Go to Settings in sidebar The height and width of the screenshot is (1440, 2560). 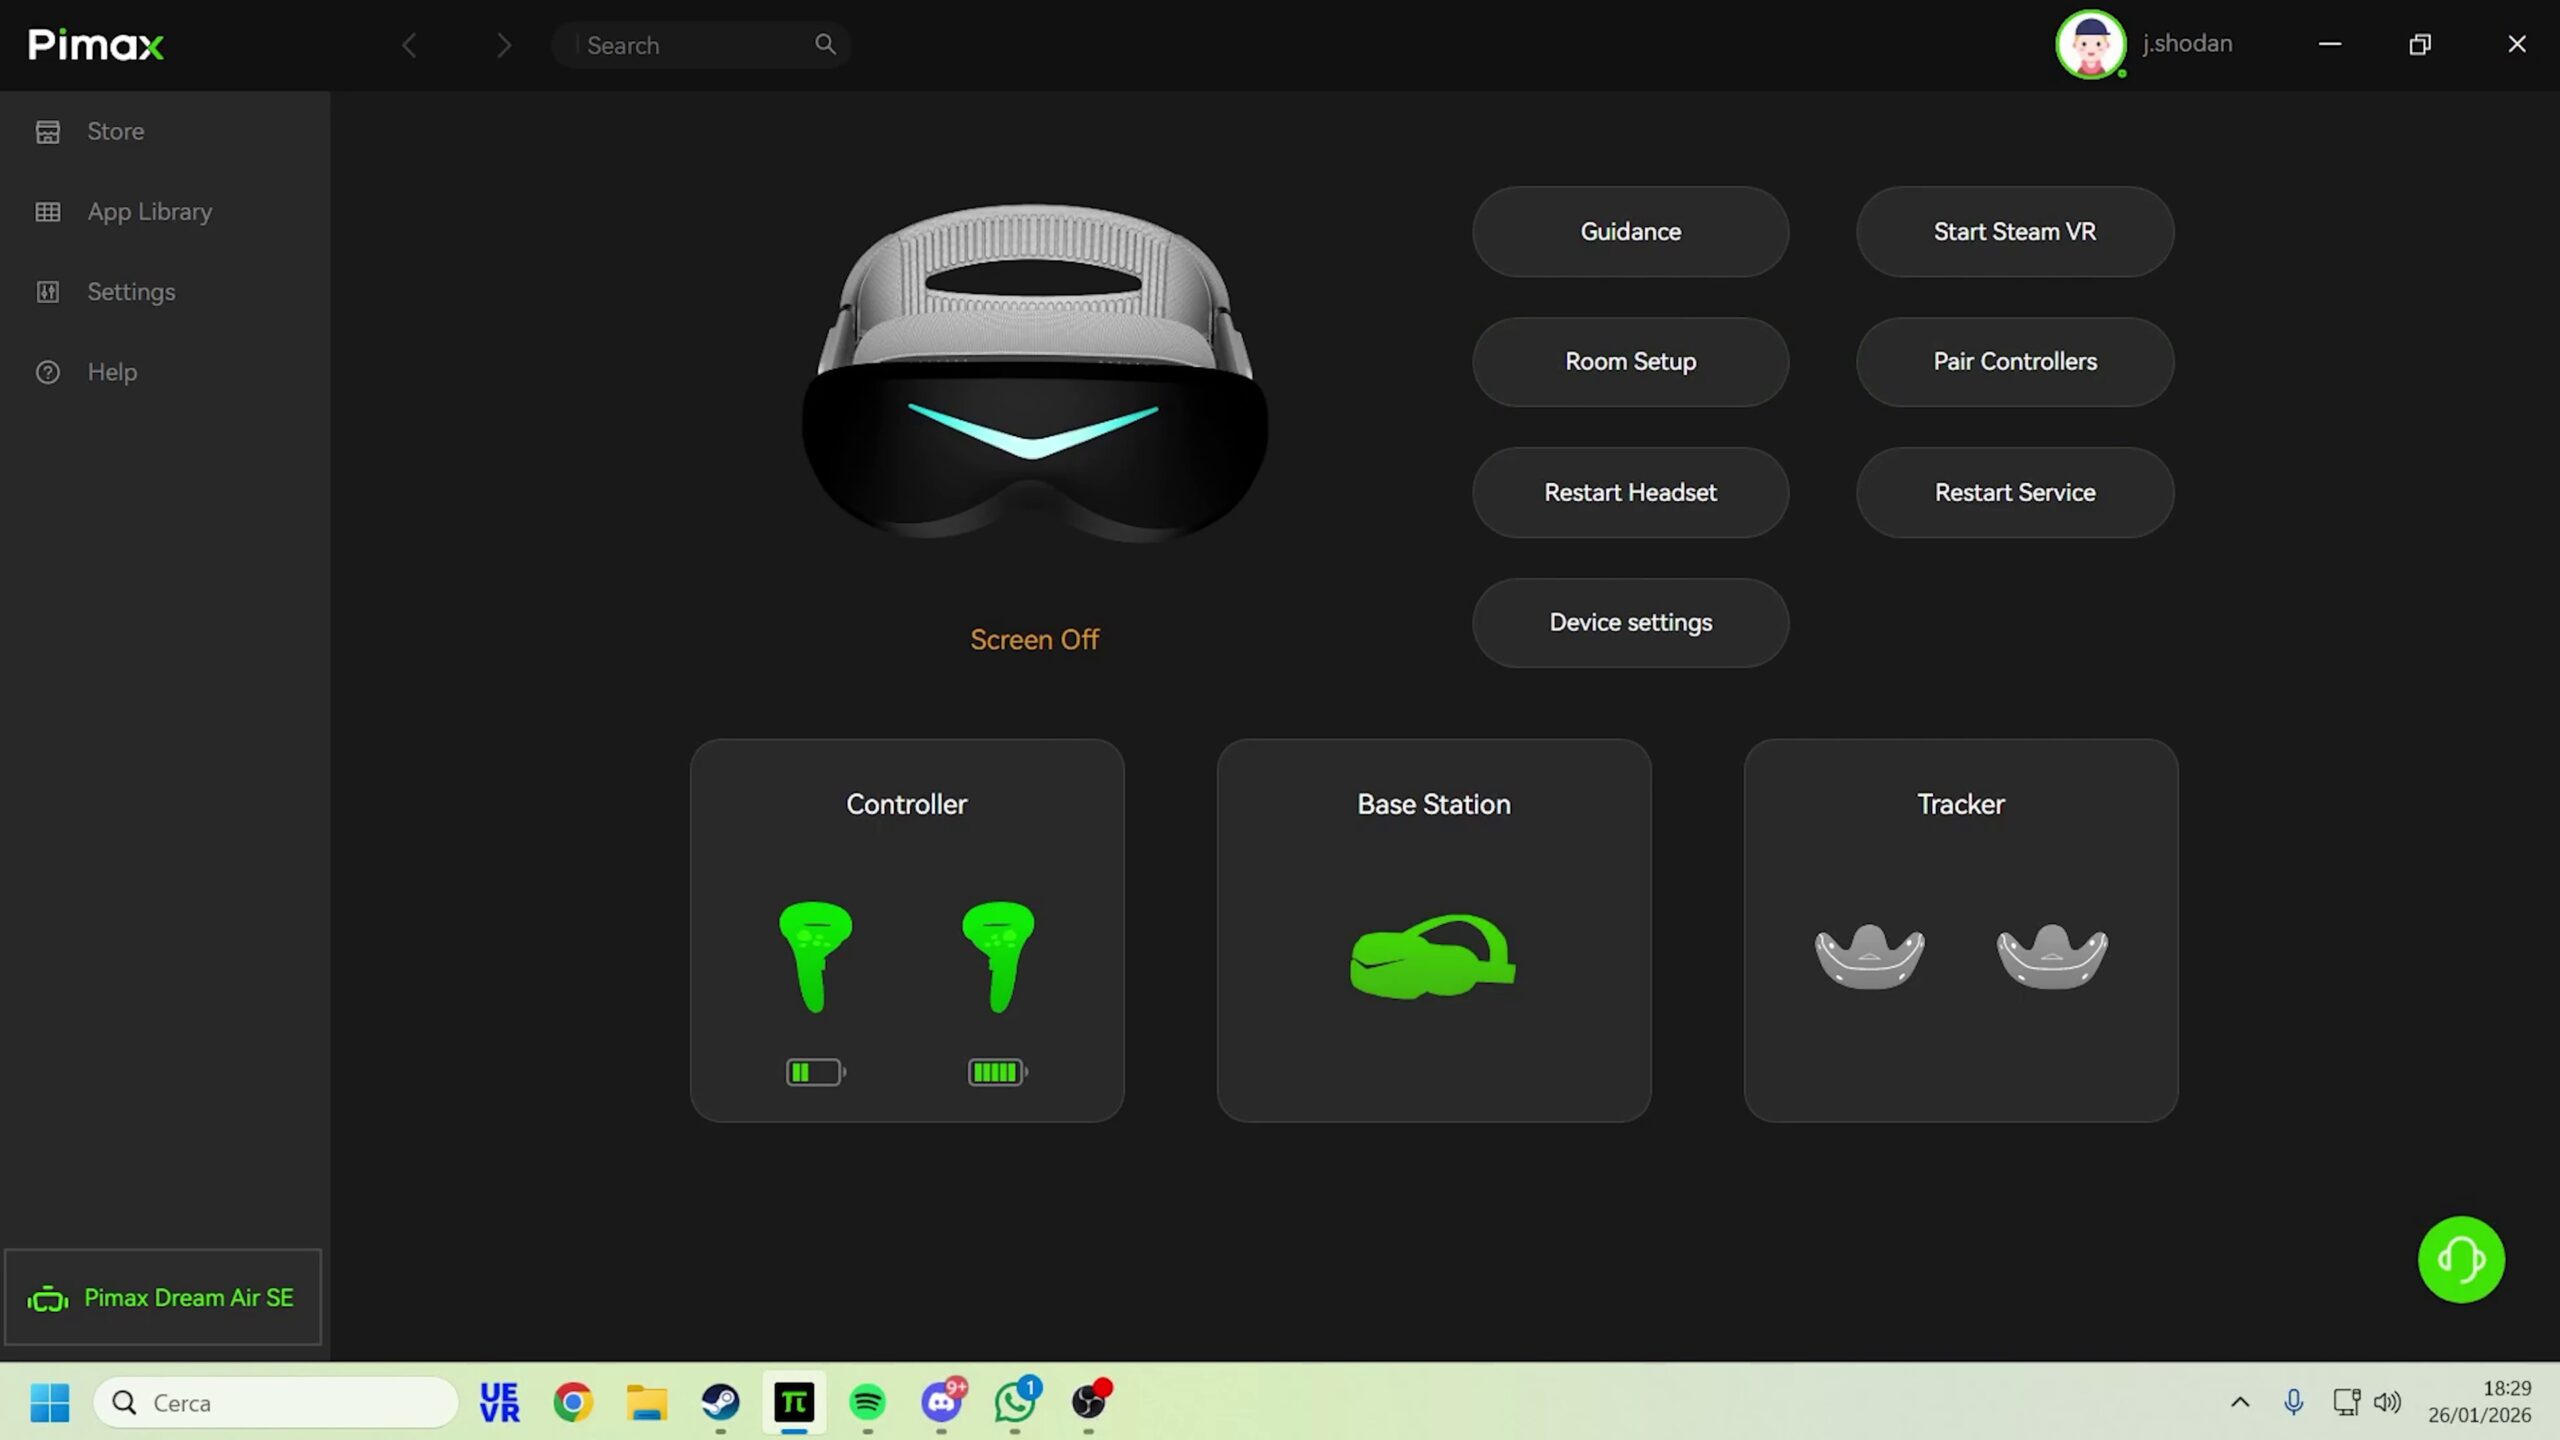point(131,291)
